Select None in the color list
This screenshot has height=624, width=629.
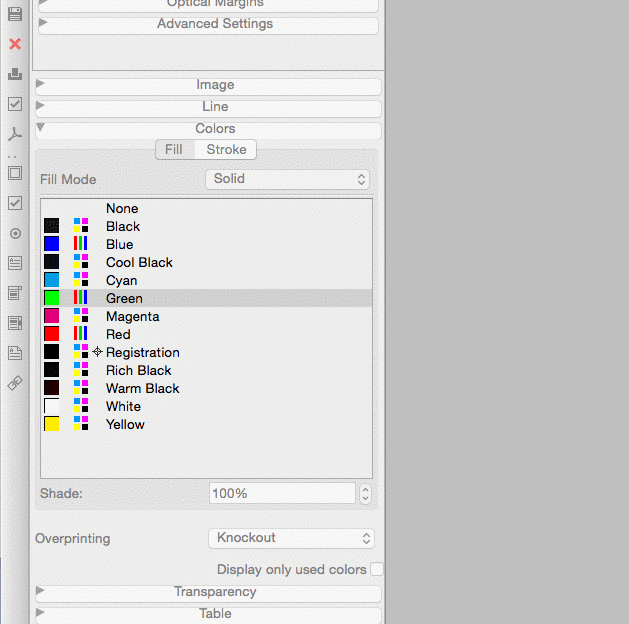pos(122,208)
